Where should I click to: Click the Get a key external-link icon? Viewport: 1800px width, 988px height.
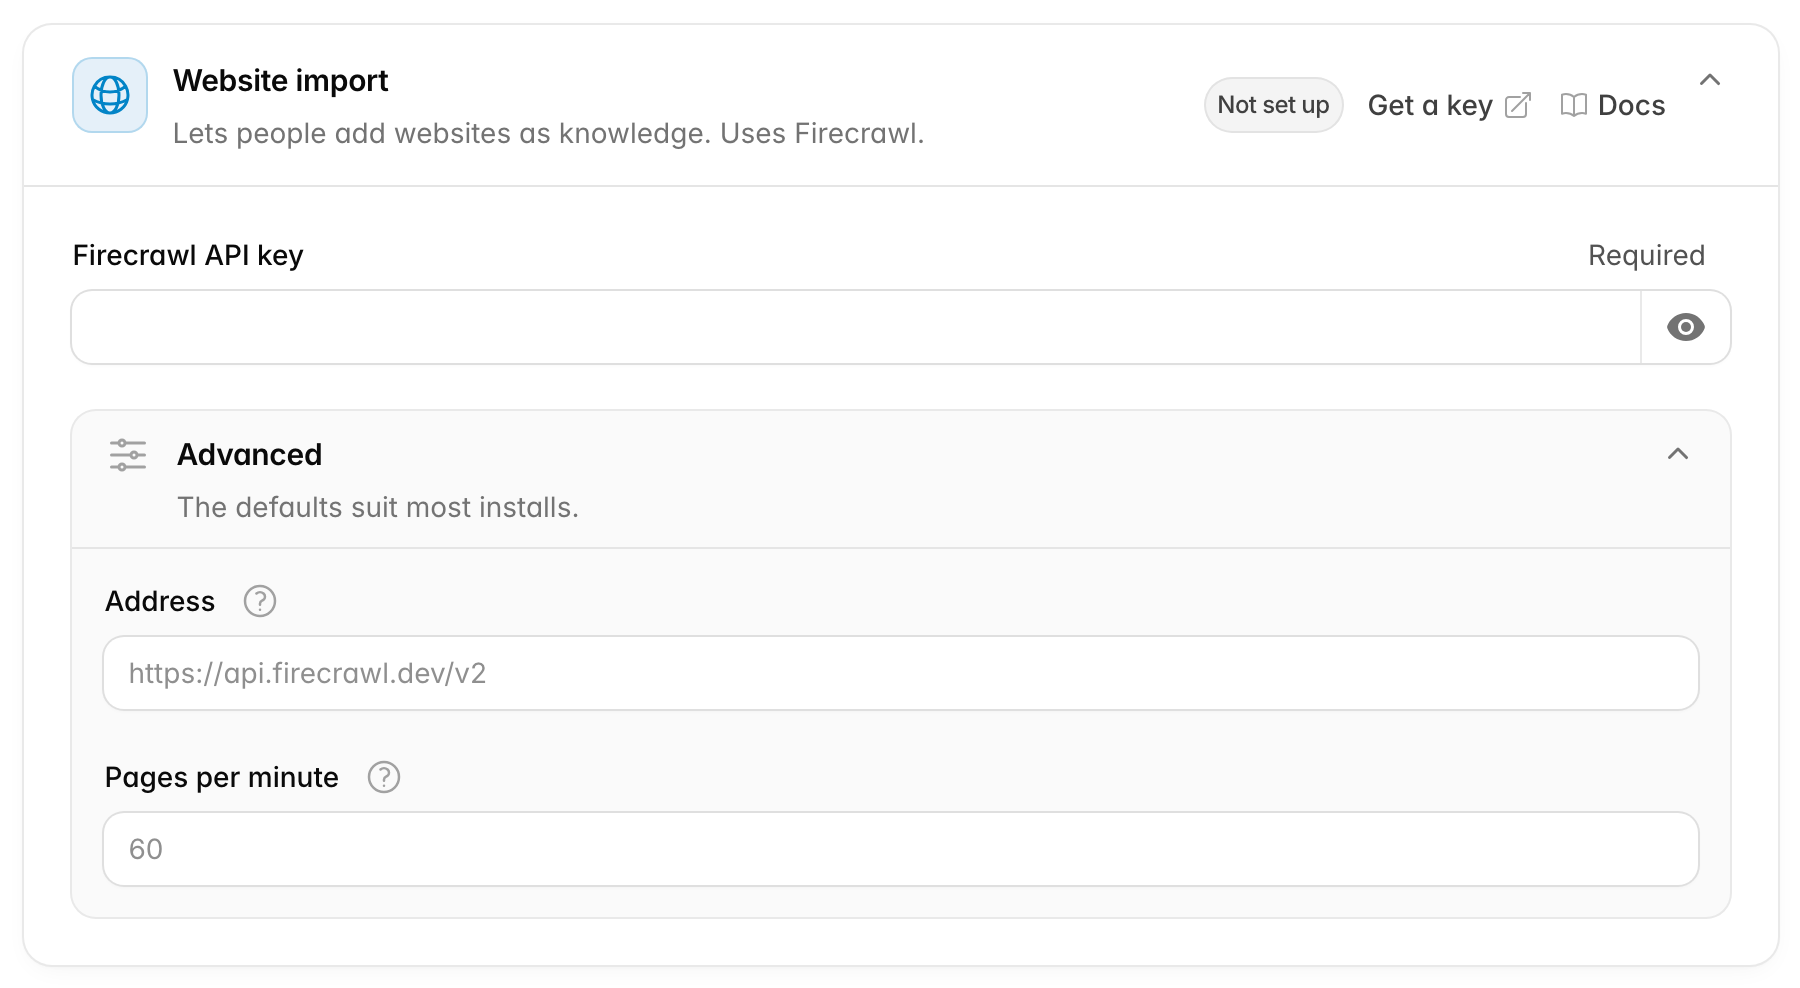coord(1518,105)
